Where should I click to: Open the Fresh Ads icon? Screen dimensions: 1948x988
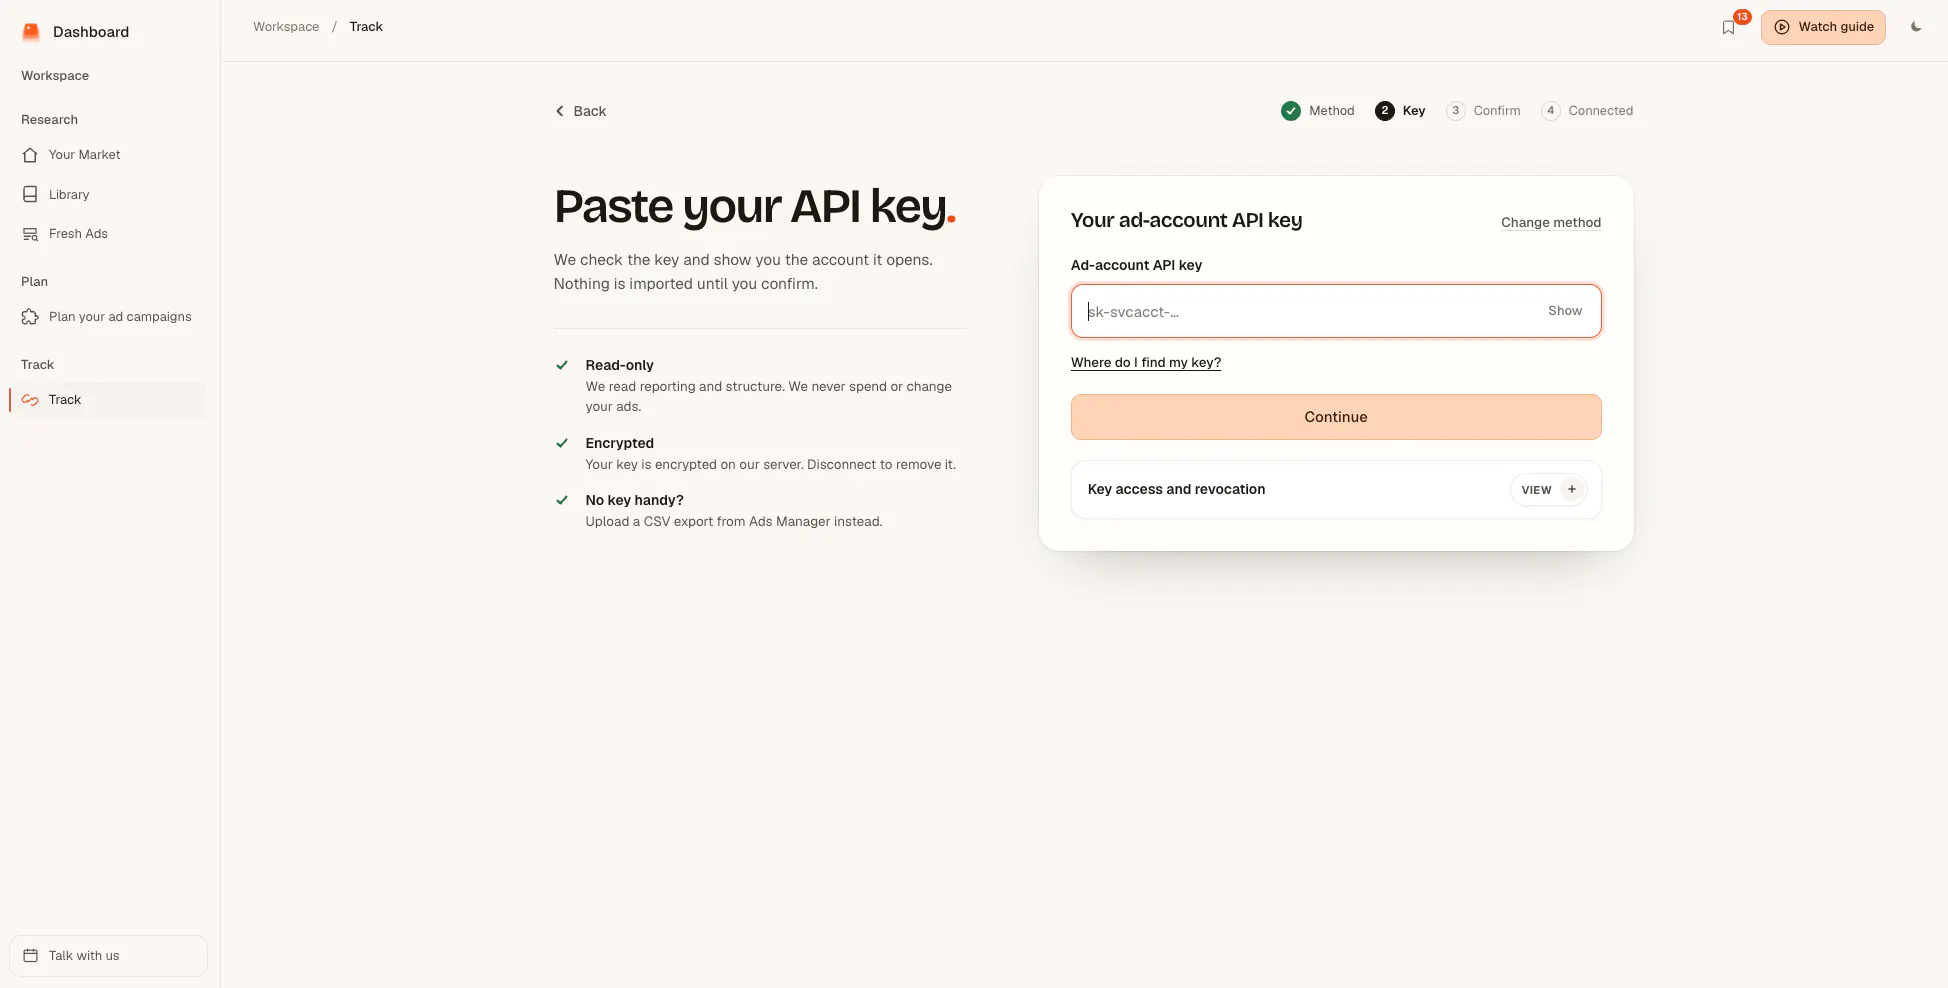pyautogui.click(x=30, y=234)
